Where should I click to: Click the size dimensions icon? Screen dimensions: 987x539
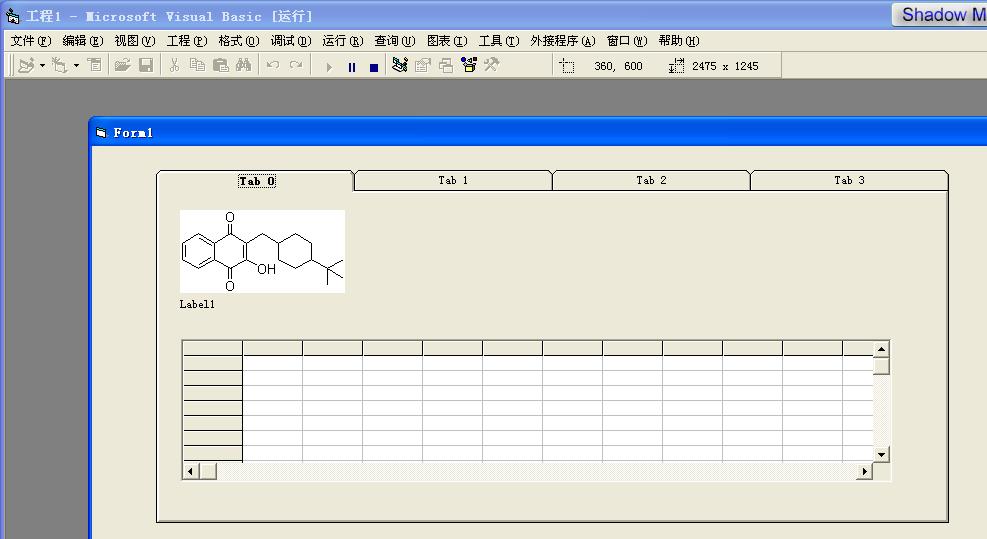[x=676, y=66]
